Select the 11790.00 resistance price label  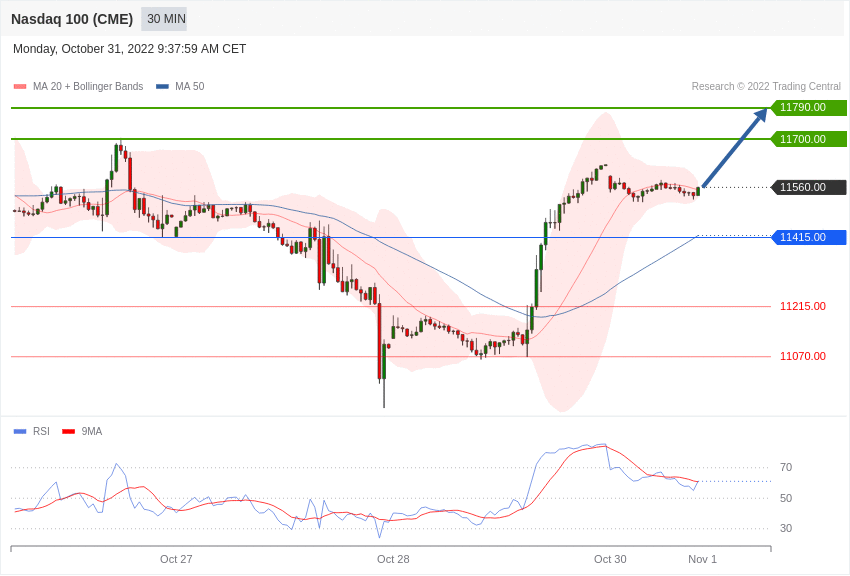(809, 107)
